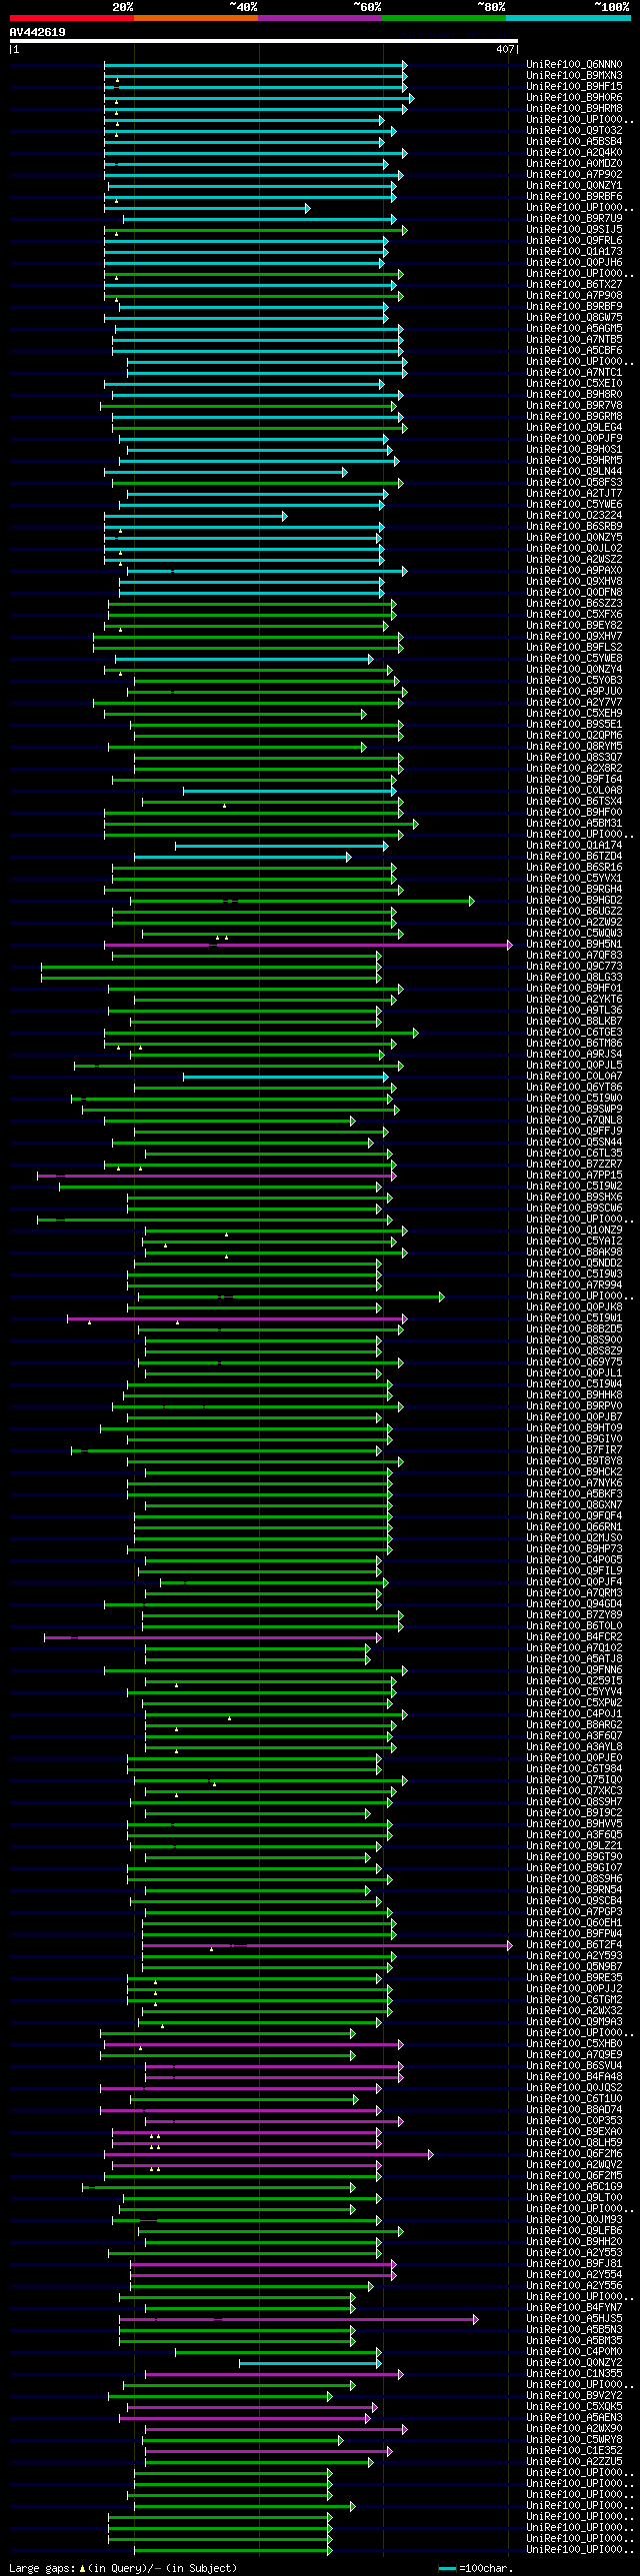Select hit label UniRef100_B4FA48
The height and width of the screenshot is (2576, 640).
pyautogui.click(x=574, y=2077)
